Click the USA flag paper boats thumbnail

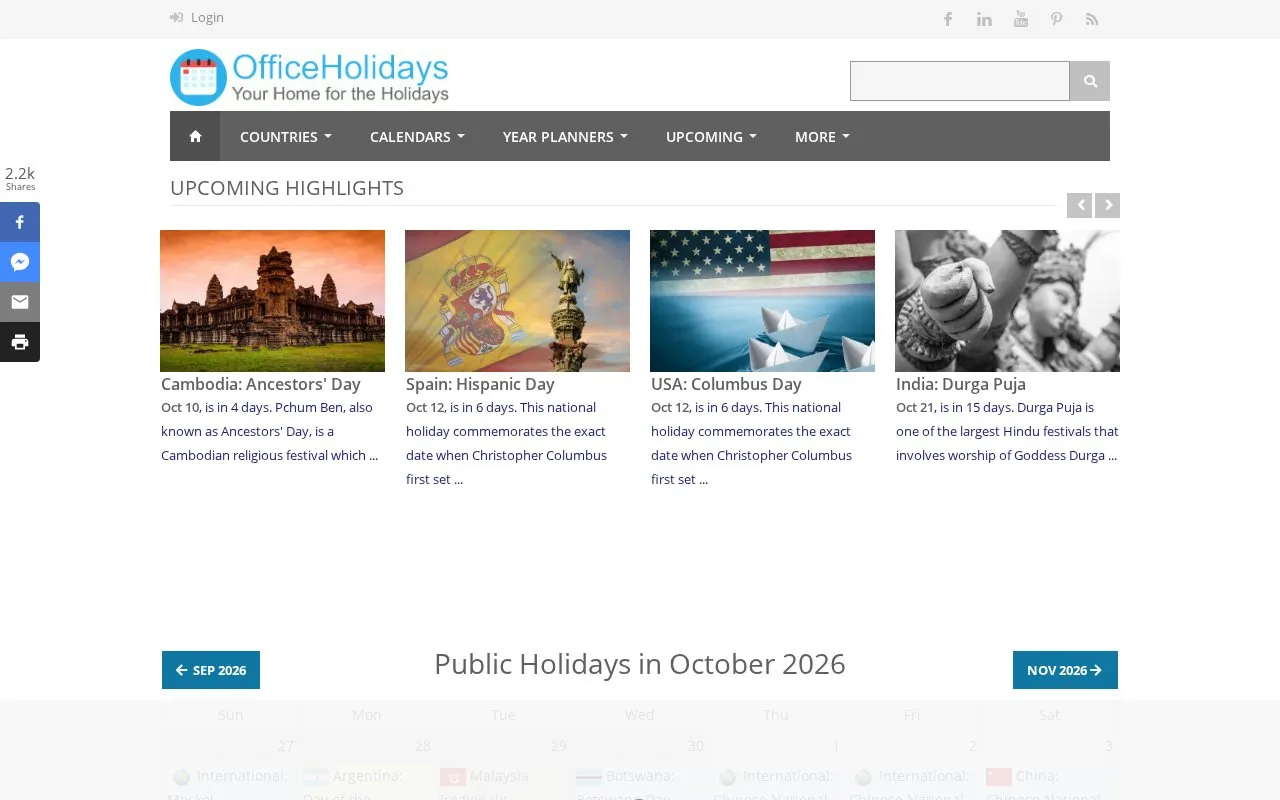tap(762, 301)
